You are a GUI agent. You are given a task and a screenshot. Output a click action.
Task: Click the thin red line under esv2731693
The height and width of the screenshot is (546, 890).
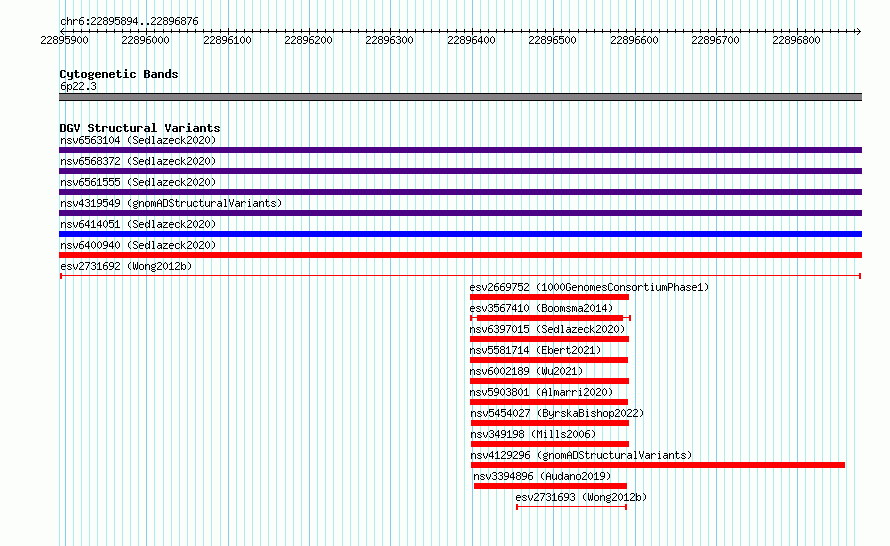(572, 507)
